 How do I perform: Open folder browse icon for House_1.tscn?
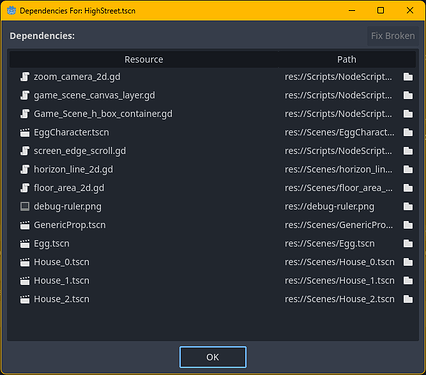(408, 281)
